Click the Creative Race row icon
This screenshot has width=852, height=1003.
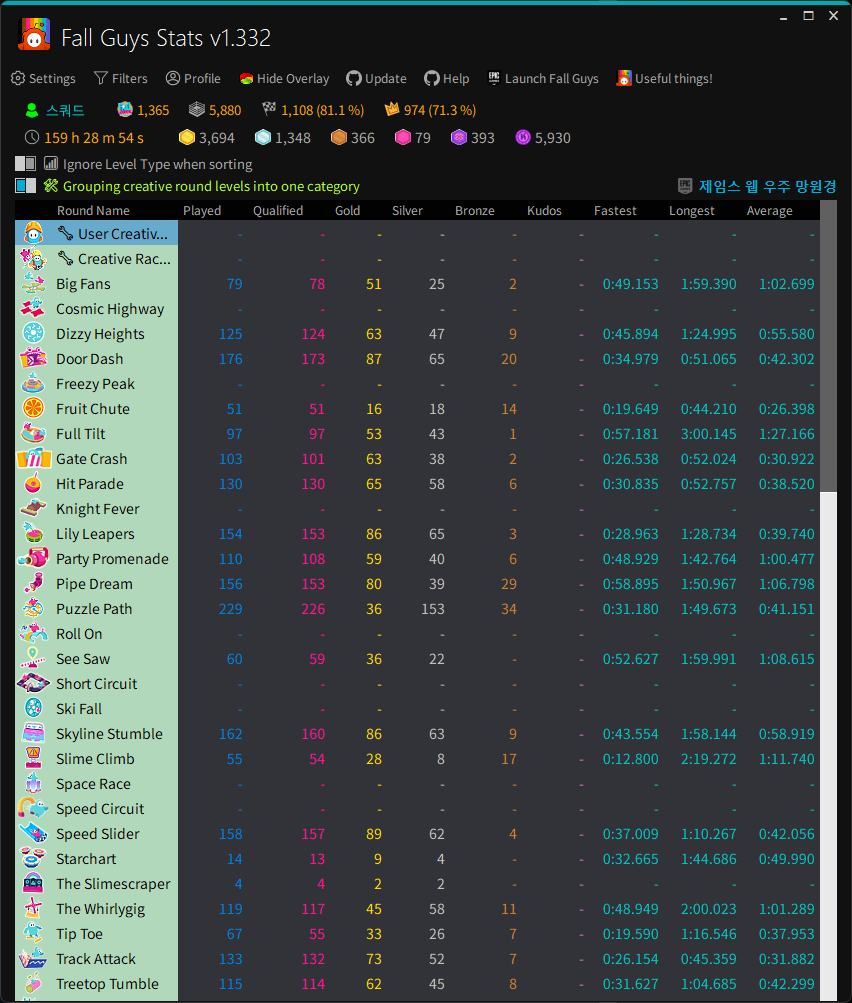[x=33, y=258]
